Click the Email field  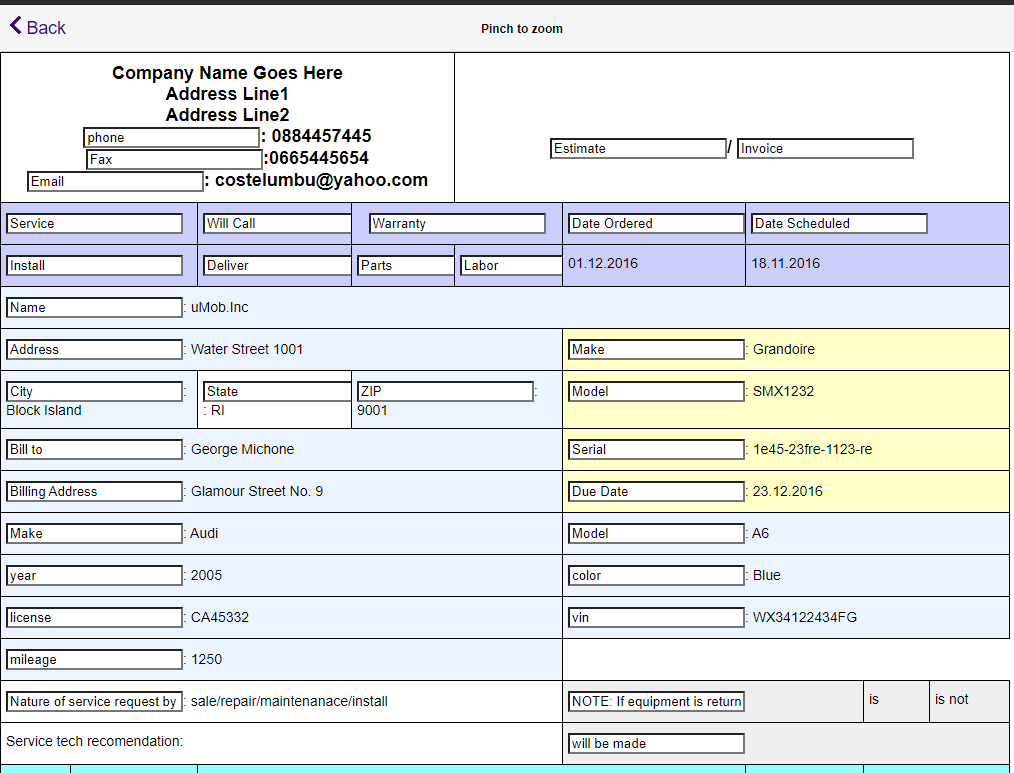[114, 181]
